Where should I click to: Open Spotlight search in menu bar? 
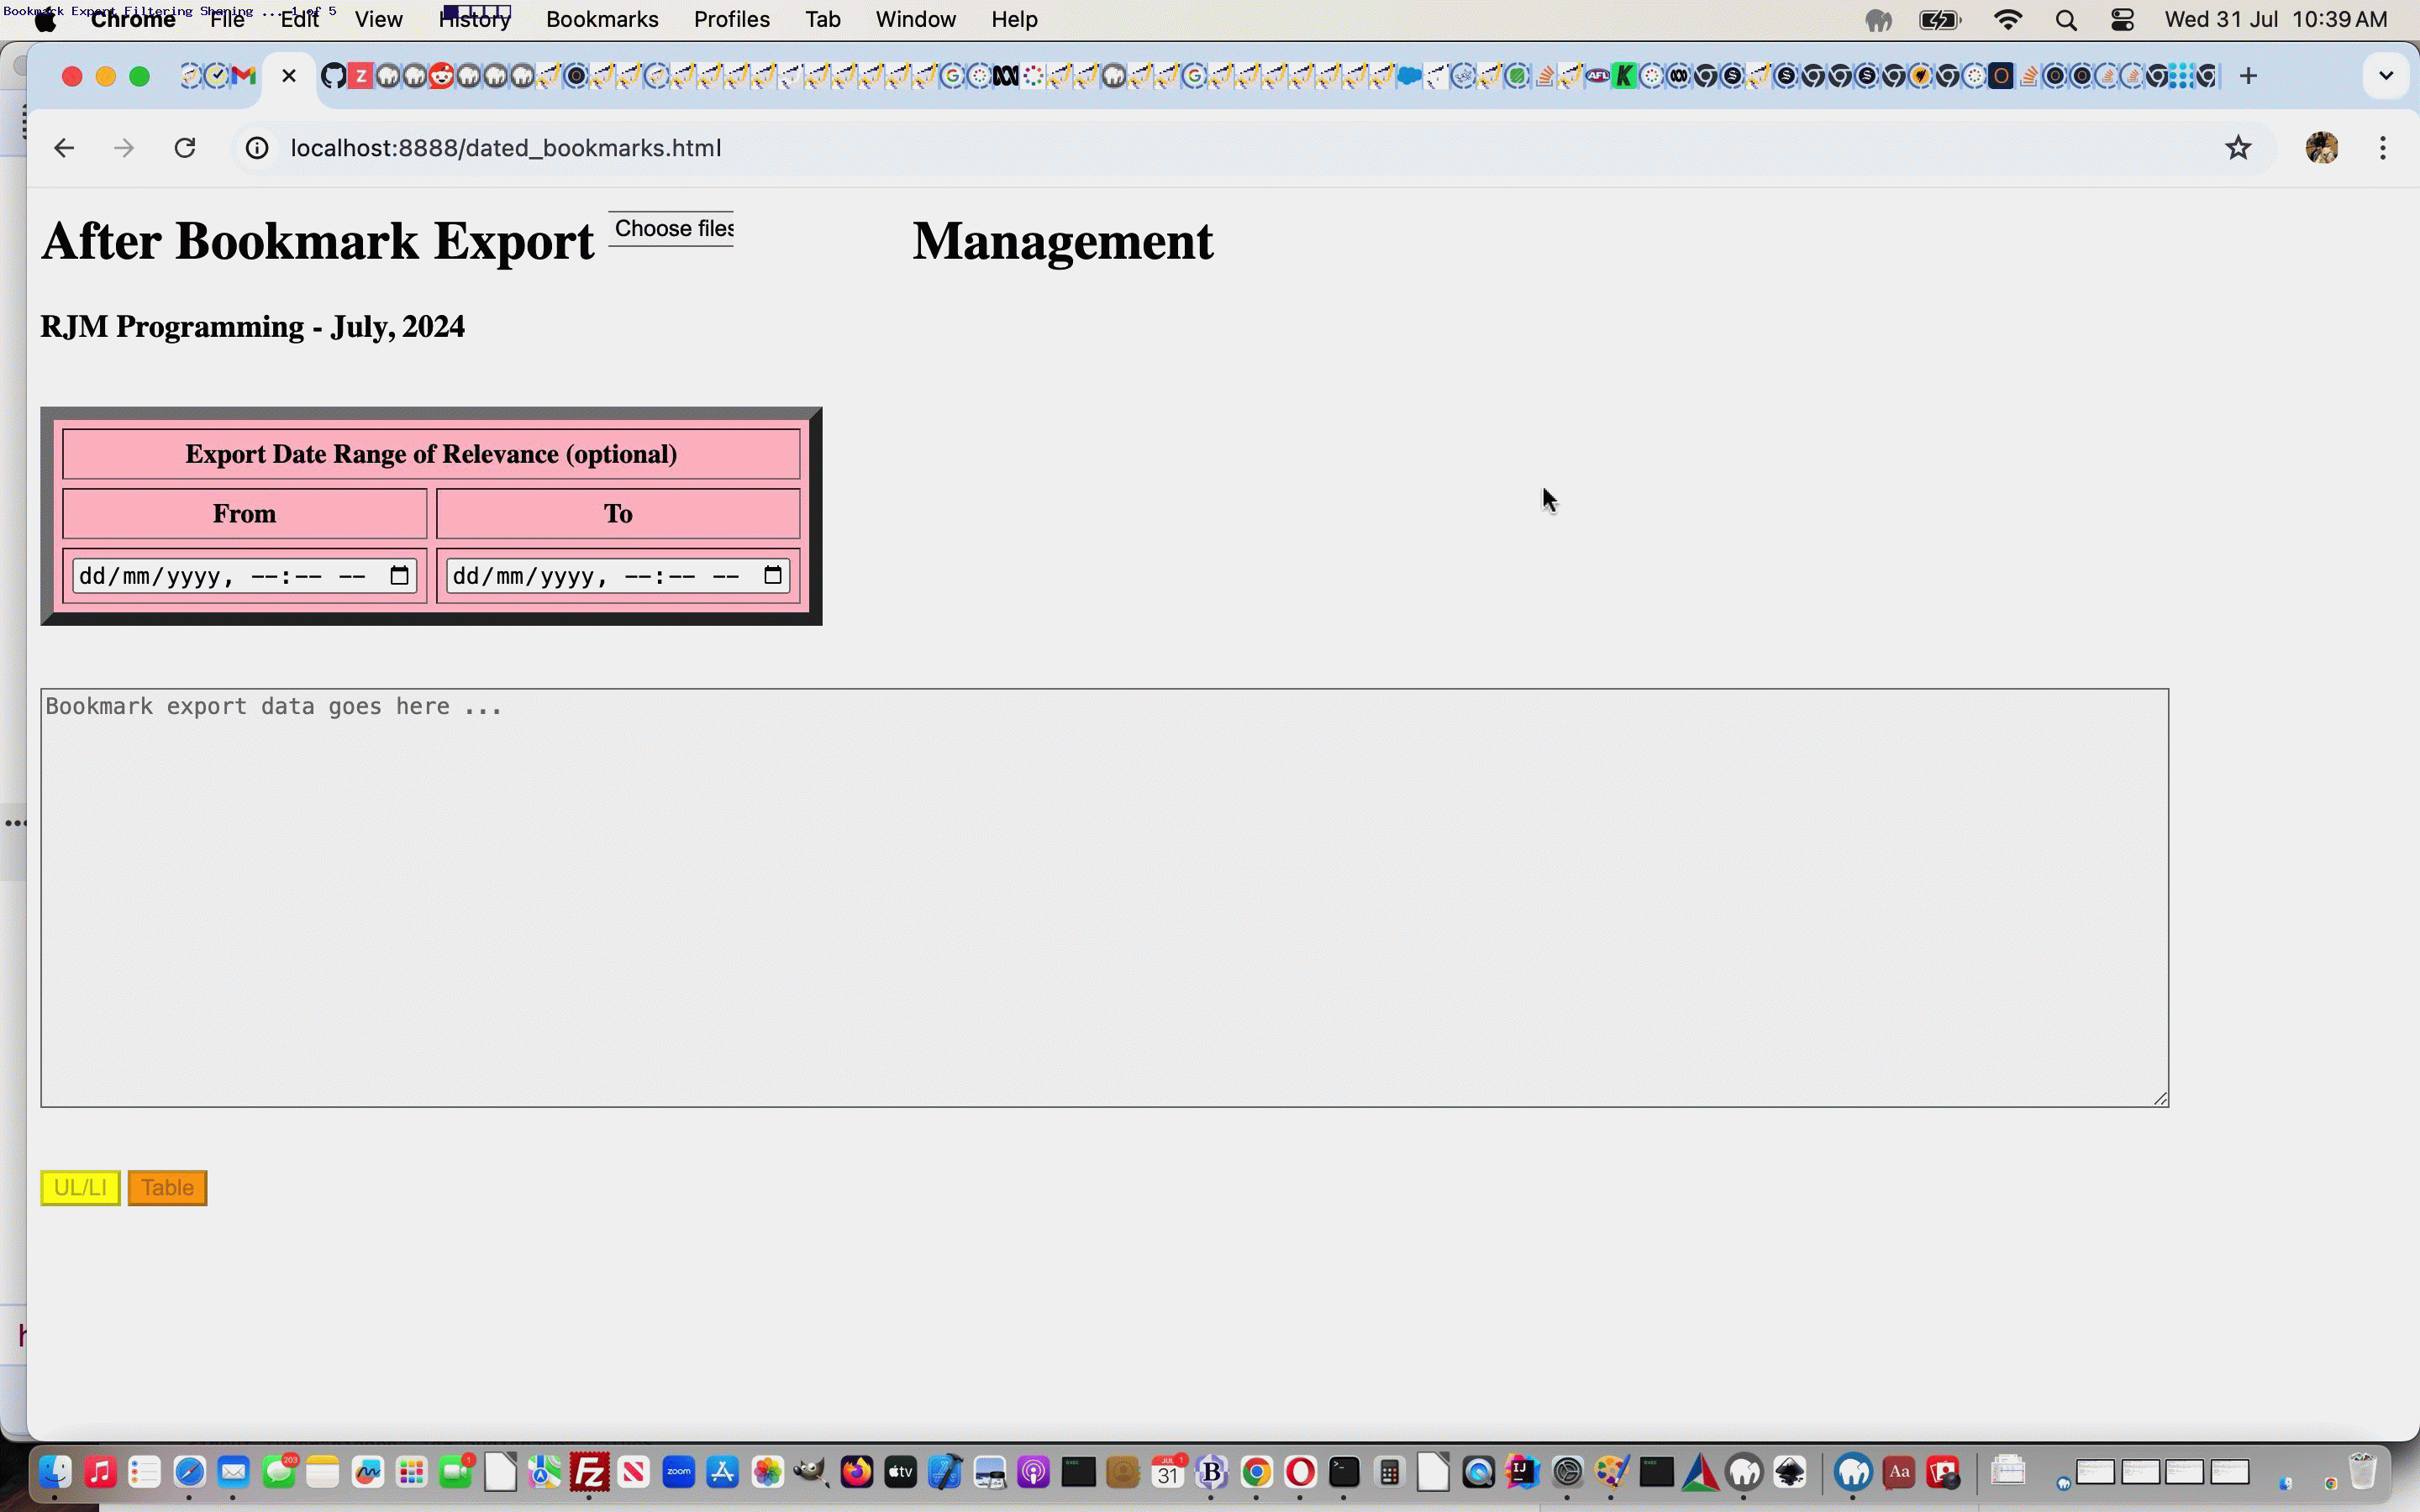coord(2066,20)
